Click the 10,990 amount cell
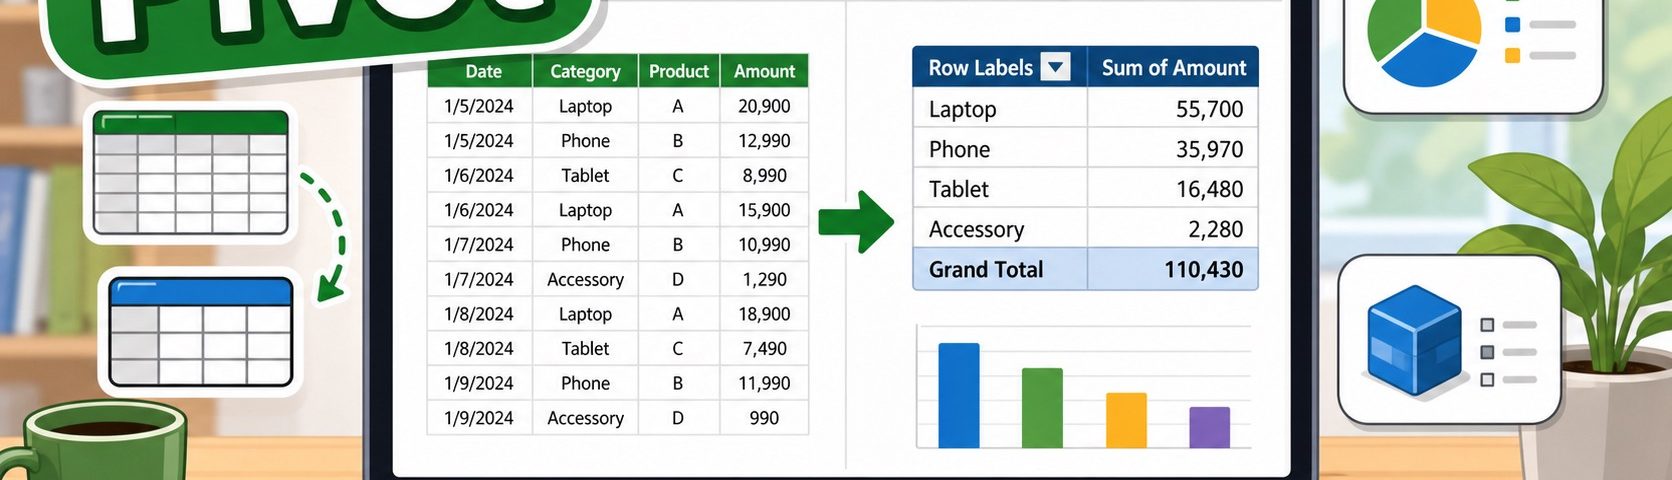The width and height of the screenshot is (1672, 480). pyautogui.click(x=764, y=244)
